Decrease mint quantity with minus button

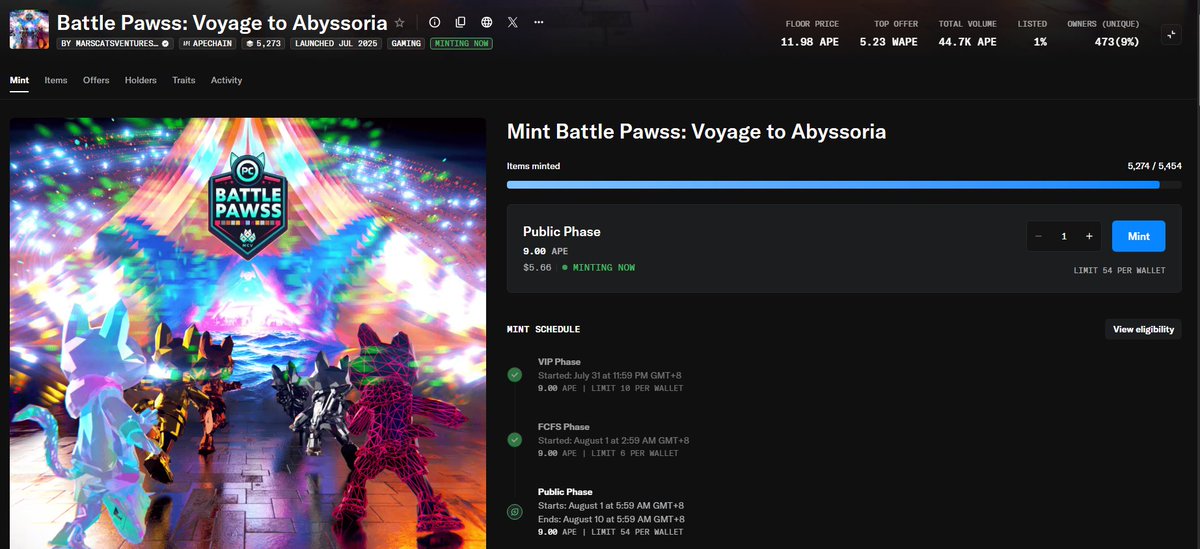tap(1039, 236)
